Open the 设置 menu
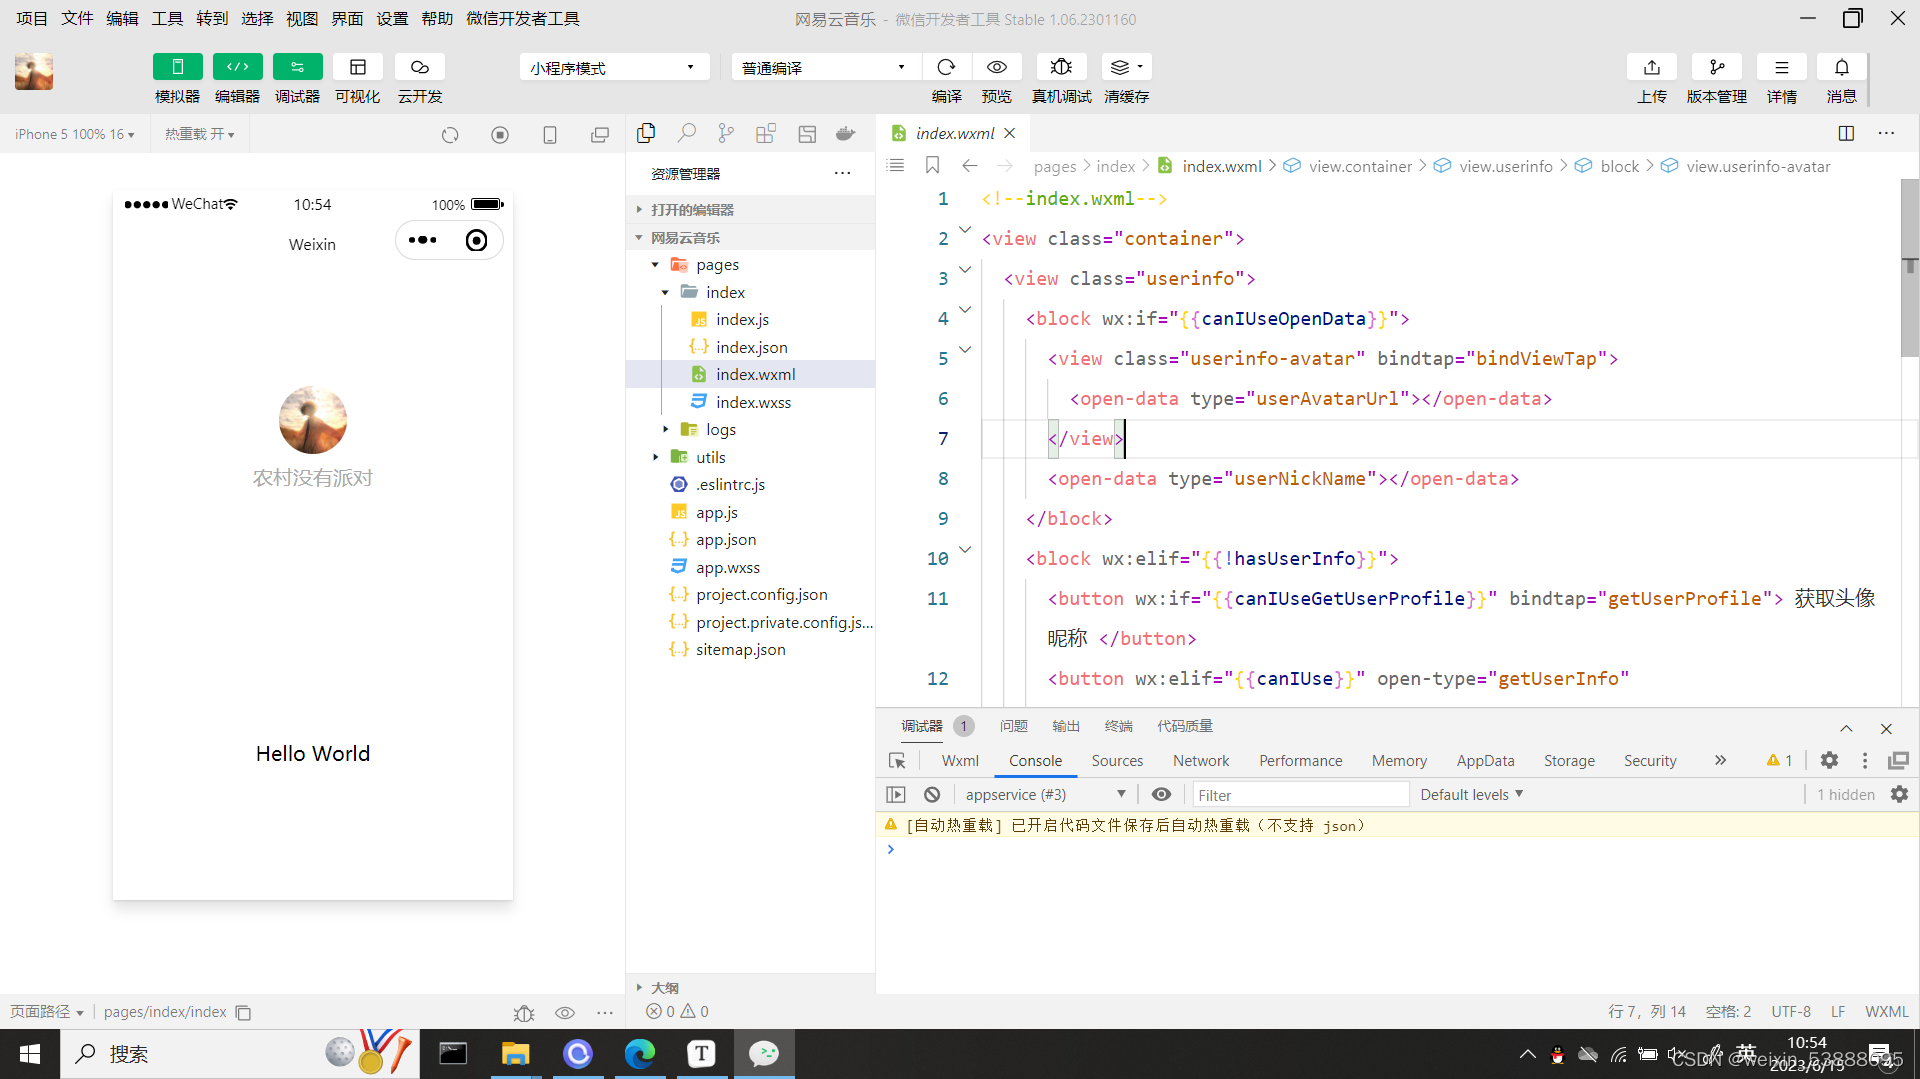The height and width of the screenshot is (1079, 1920). pos(391,19)
